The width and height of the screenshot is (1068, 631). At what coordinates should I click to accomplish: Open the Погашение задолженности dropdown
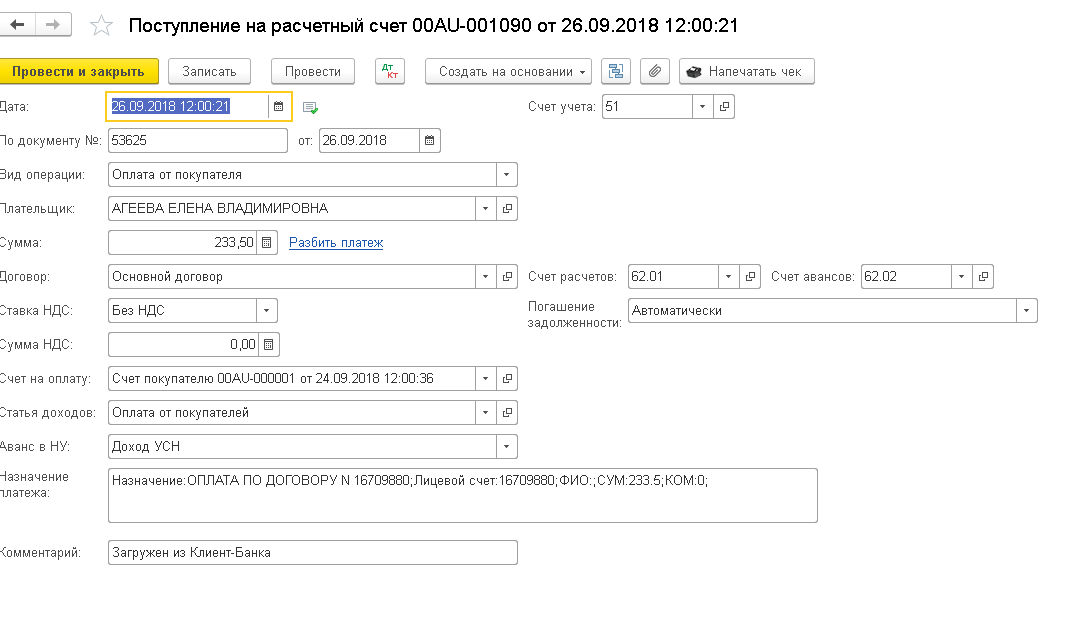coord(1027,310)
